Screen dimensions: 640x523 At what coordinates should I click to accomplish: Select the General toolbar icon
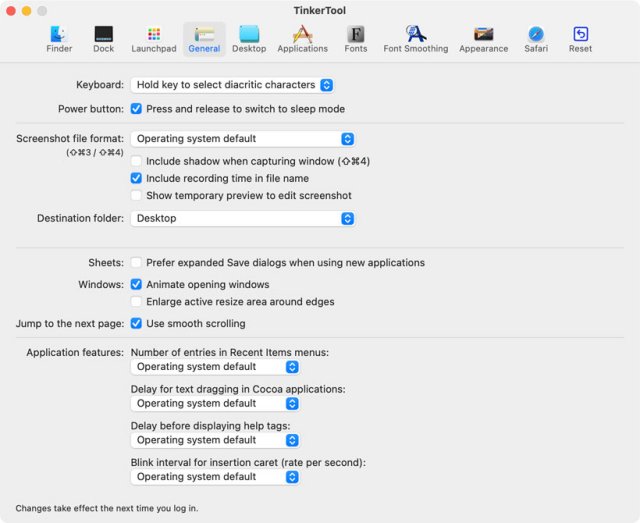pyautogui.click(x=204, y=40)
